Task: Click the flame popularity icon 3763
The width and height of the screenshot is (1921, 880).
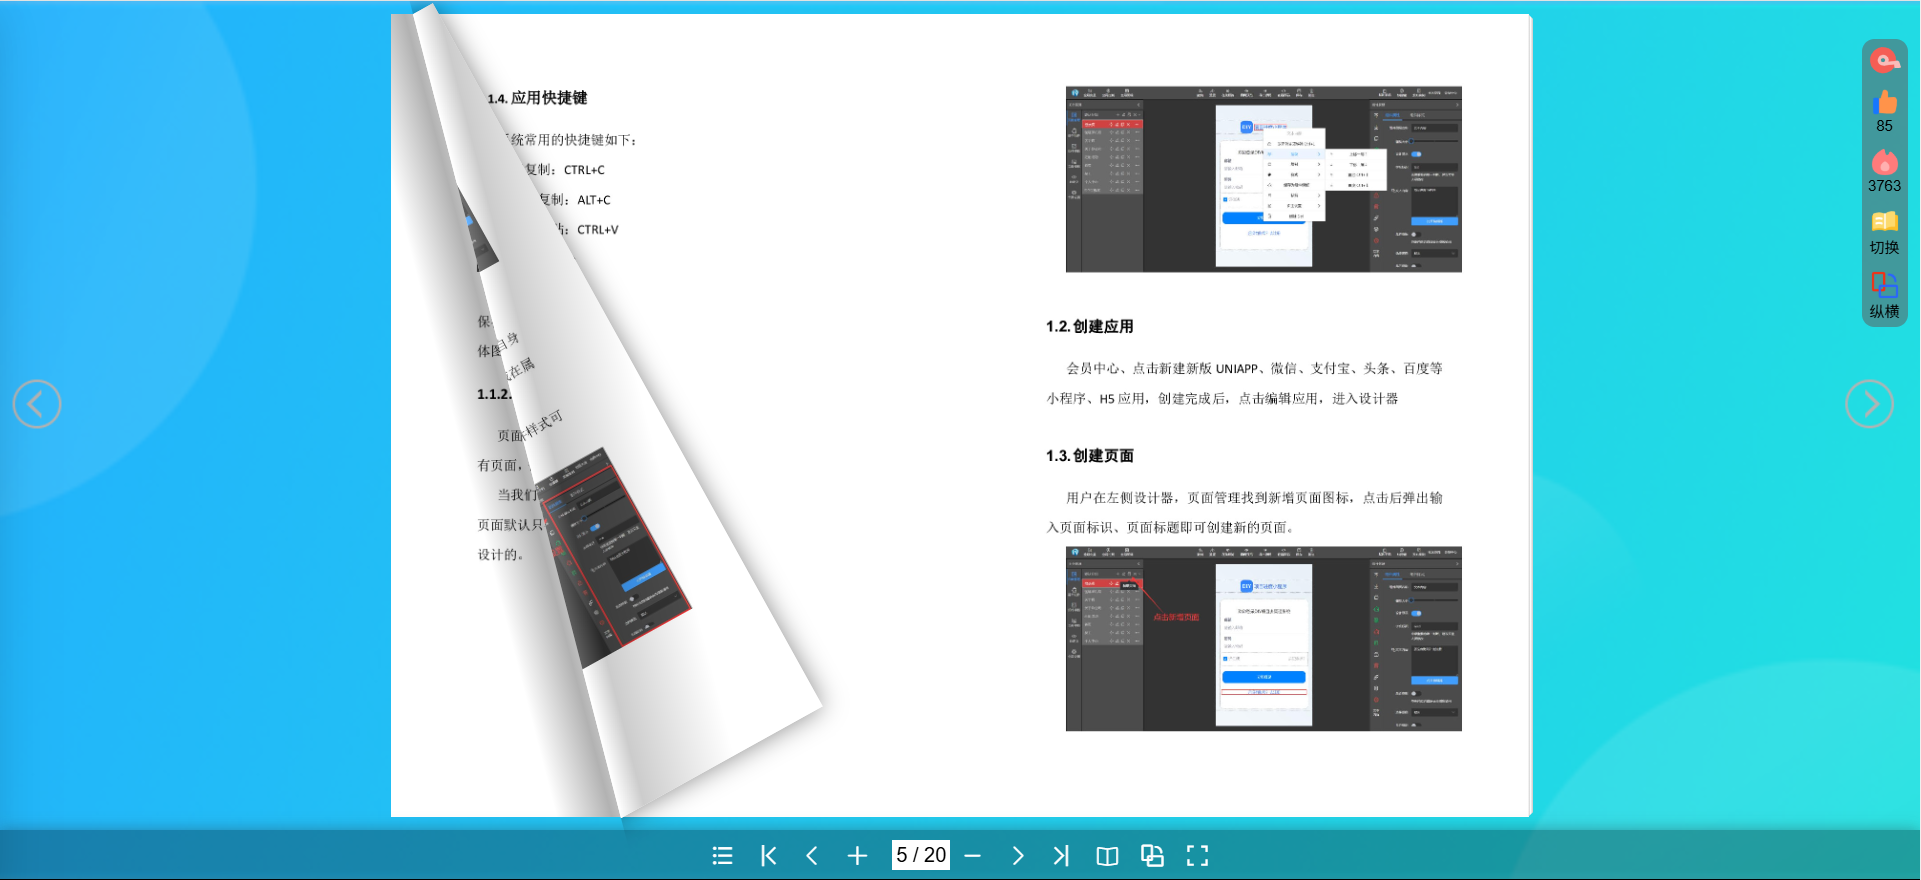Action: (1885, 162)
